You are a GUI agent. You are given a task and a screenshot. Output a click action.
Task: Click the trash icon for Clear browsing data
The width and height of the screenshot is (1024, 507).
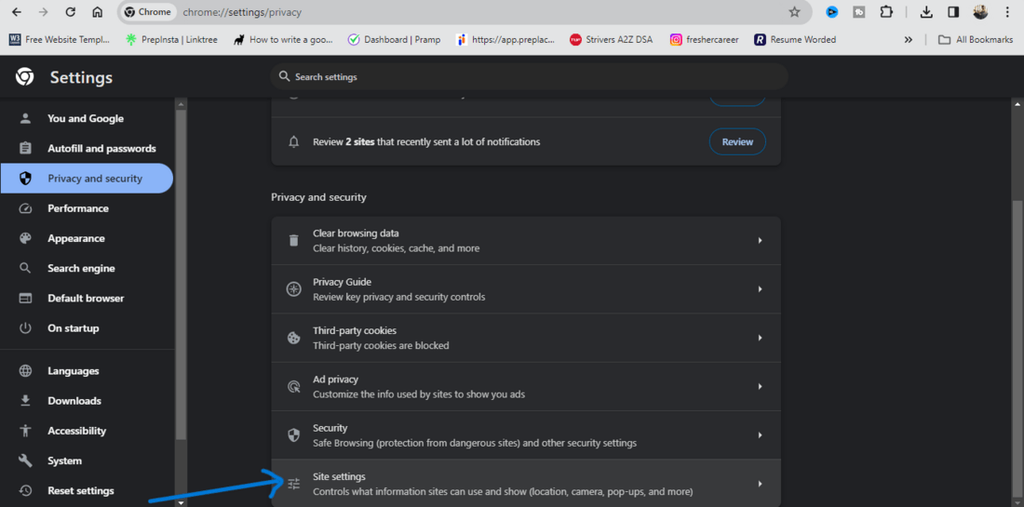click(294, 240)
